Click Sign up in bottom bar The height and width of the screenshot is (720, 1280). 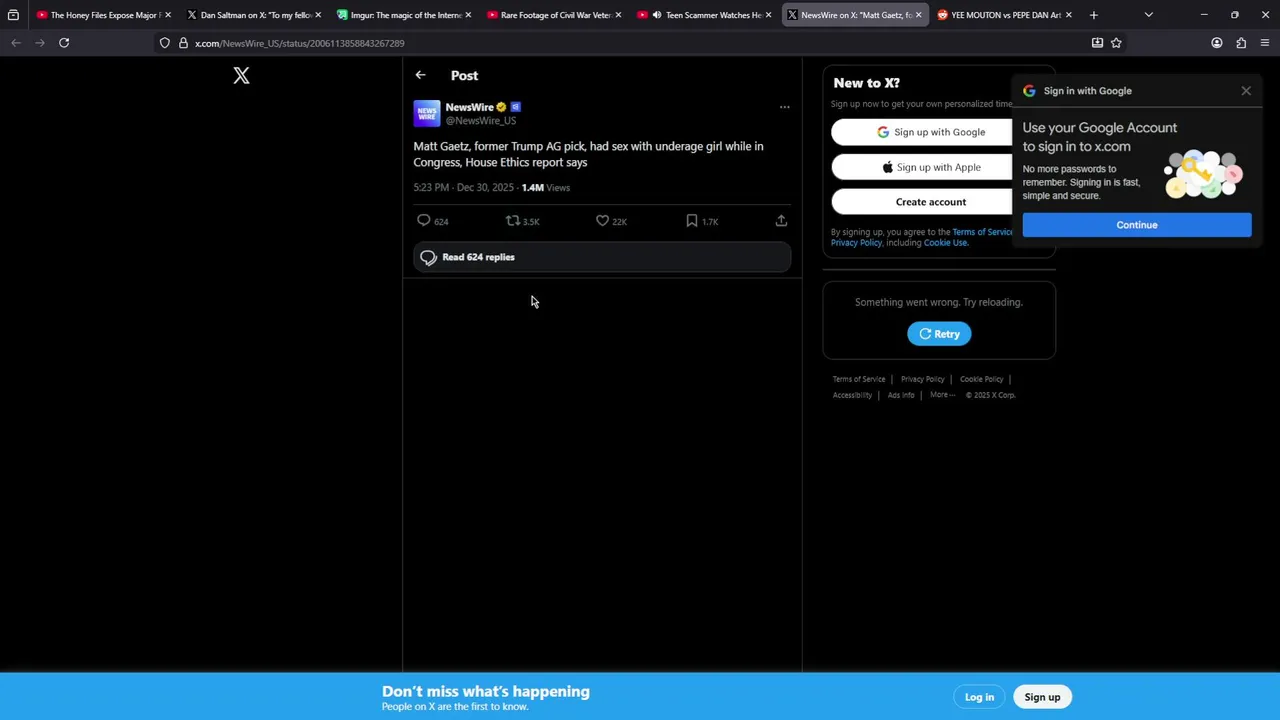[x=1042, y=697]
